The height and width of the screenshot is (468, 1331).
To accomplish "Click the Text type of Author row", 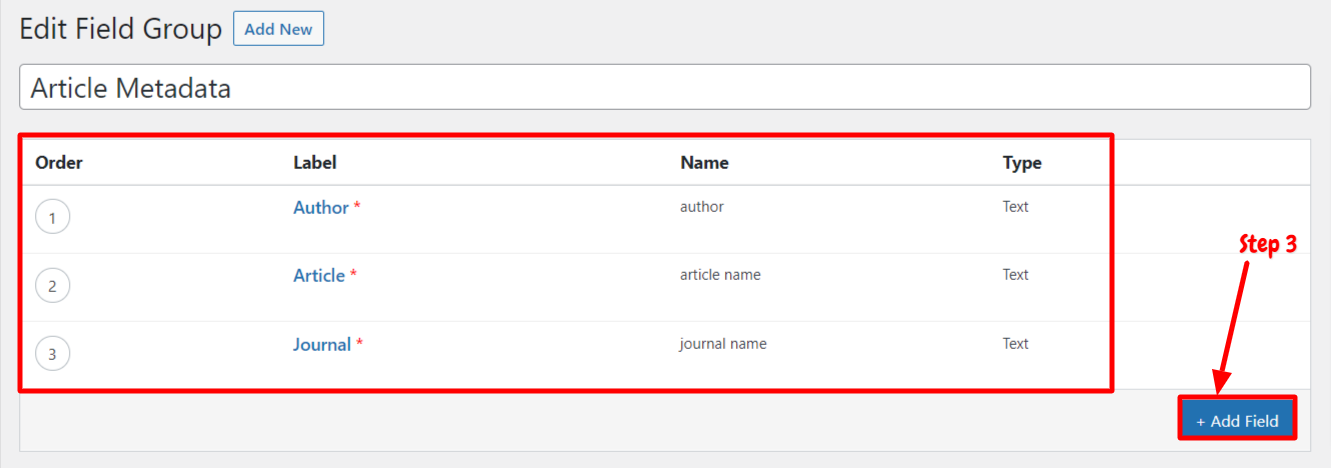I will coord(1016,207).
